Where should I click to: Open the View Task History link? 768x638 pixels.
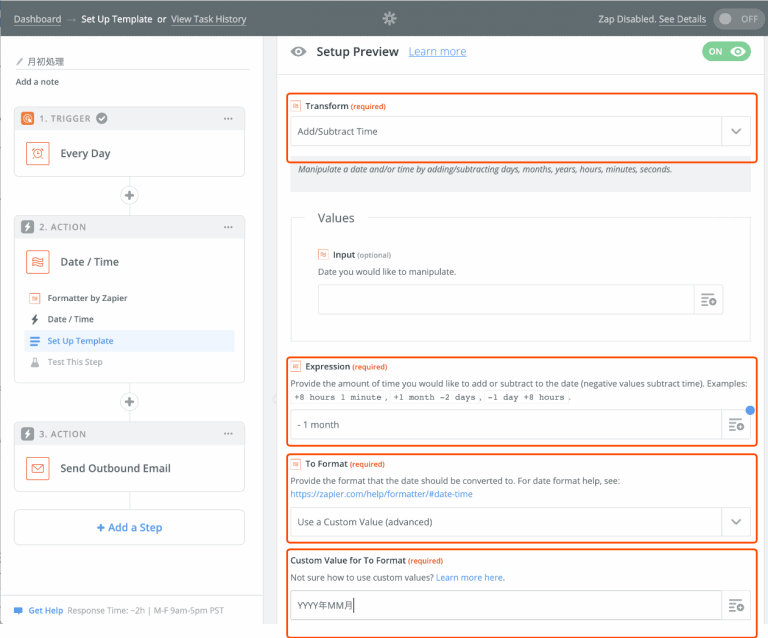(208, 19)
